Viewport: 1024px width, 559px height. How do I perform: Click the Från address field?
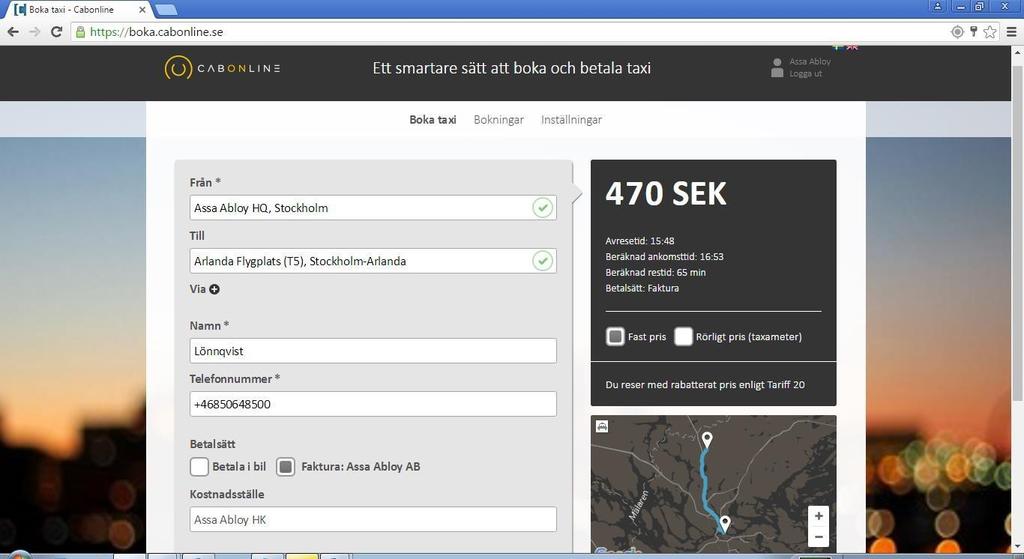pos(373,208)
